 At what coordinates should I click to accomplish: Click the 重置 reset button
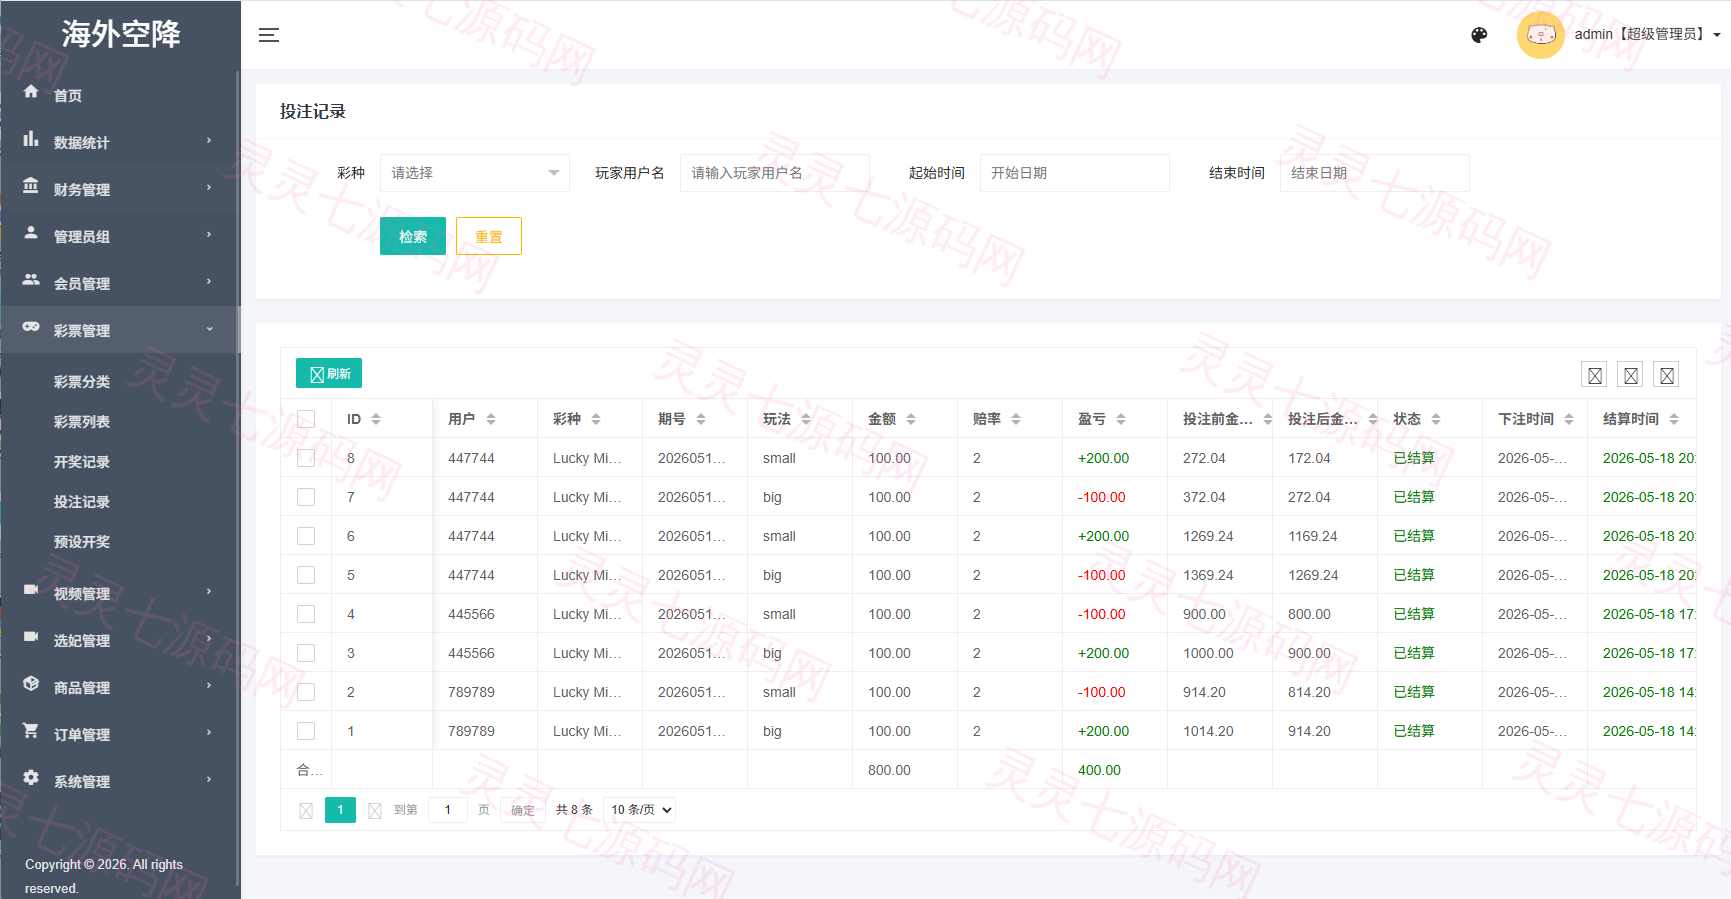point(489,236)
